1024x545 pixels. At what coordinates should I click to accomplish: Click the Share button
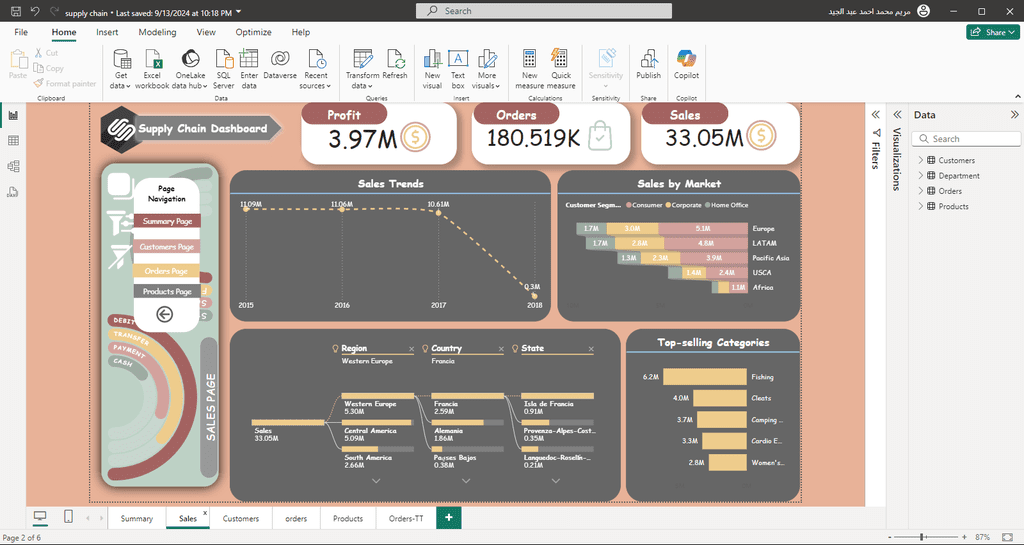pyautogui.click(x=992, y=32)
